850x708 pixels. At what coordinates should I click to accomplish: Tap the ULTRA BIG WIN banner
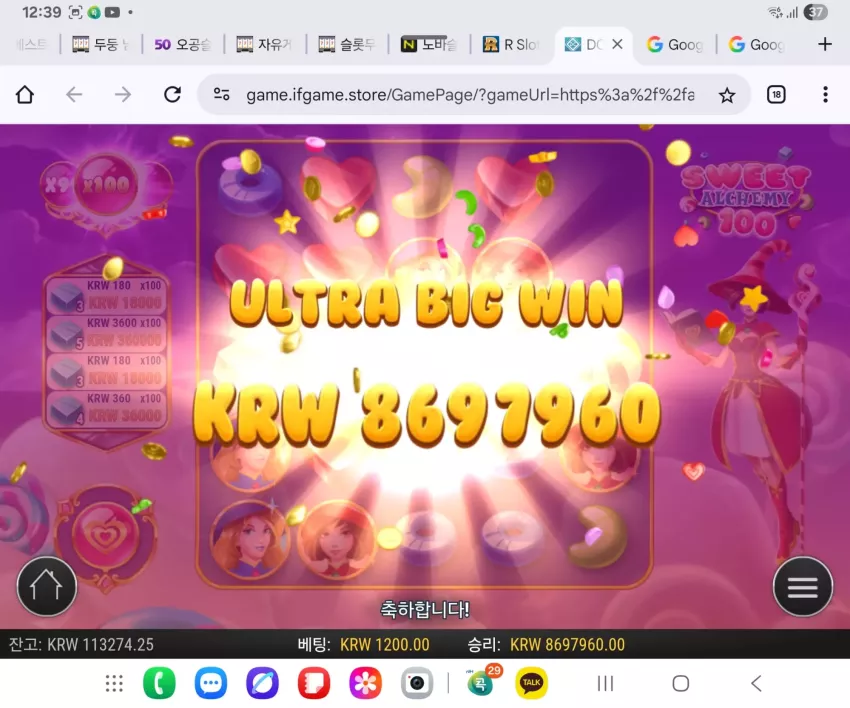(x=426, y=304)
